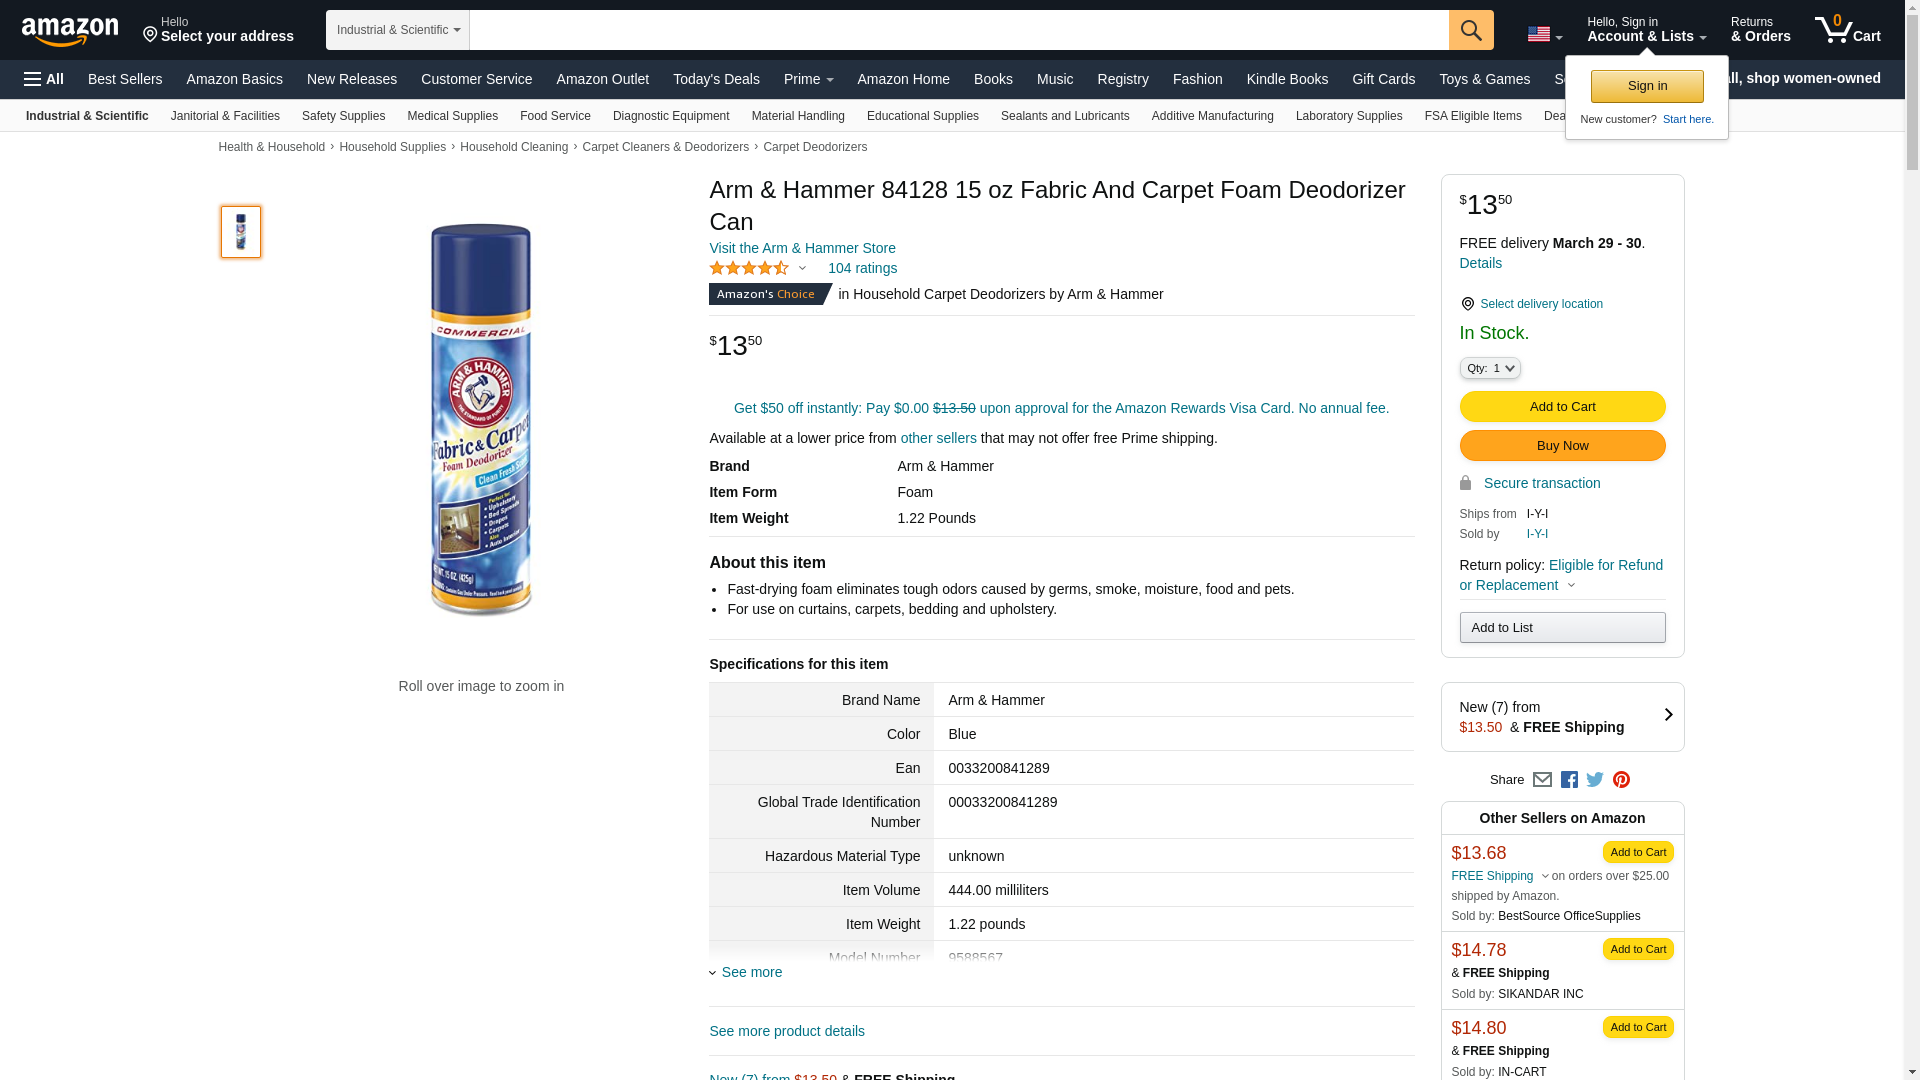
Task: Click the Amazon logo
Action: pyautogui.click(x=70, y=31)
